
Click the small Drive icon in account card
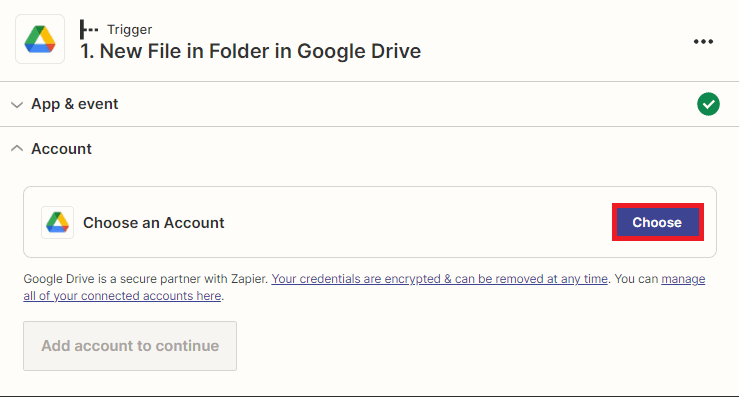(57, 222)
